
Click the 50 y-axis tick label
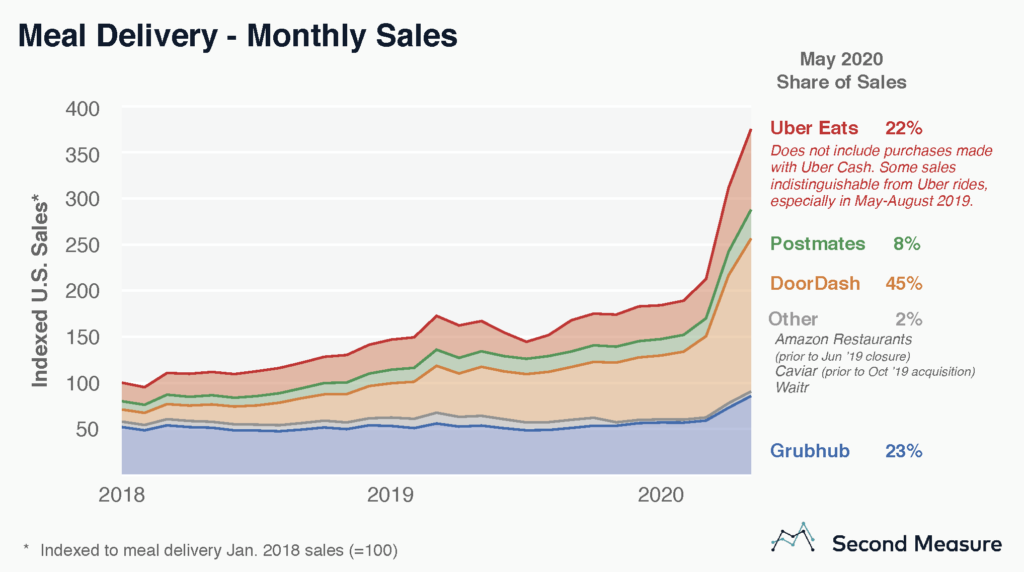click(90, 429)
